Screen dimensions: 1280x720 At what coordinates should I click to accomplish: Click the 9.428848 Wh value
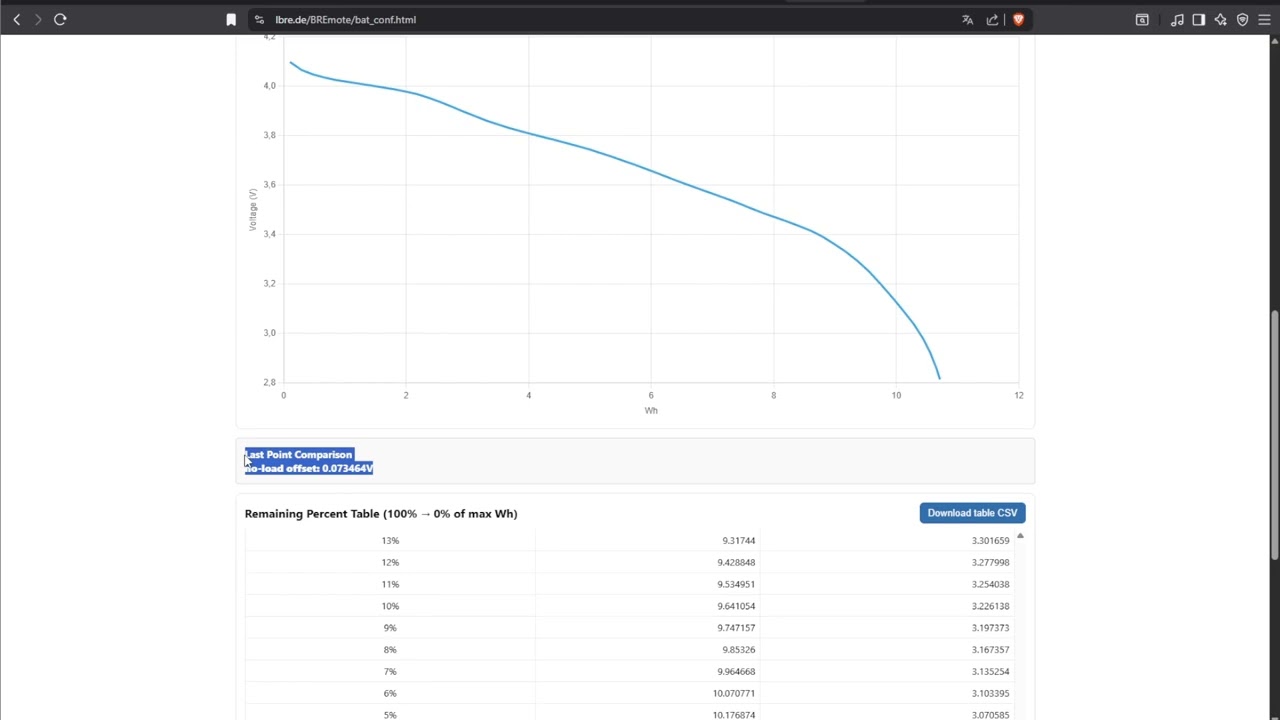736,563
